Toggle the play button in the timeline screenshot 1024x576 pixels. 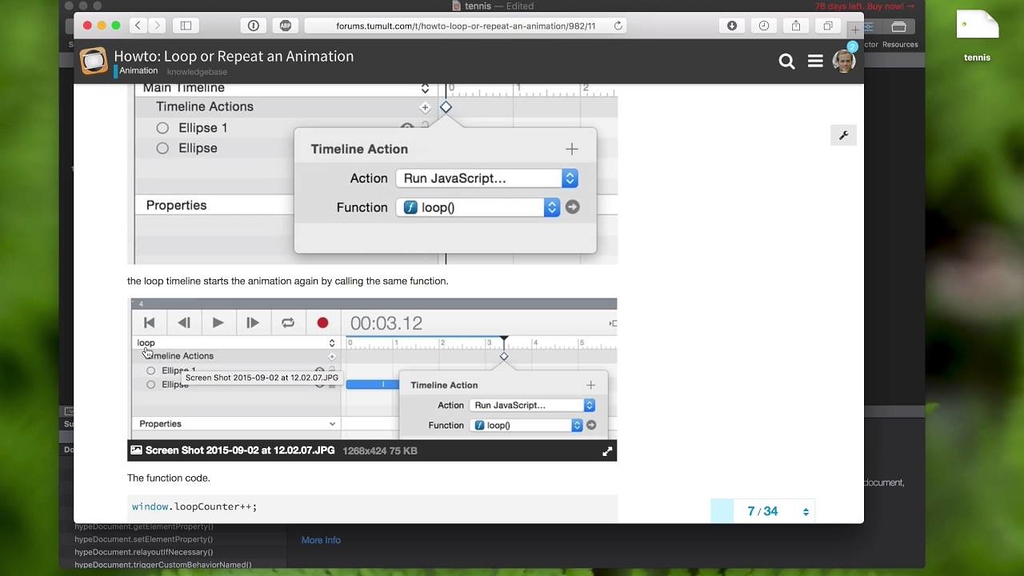(x=218, y=323)
